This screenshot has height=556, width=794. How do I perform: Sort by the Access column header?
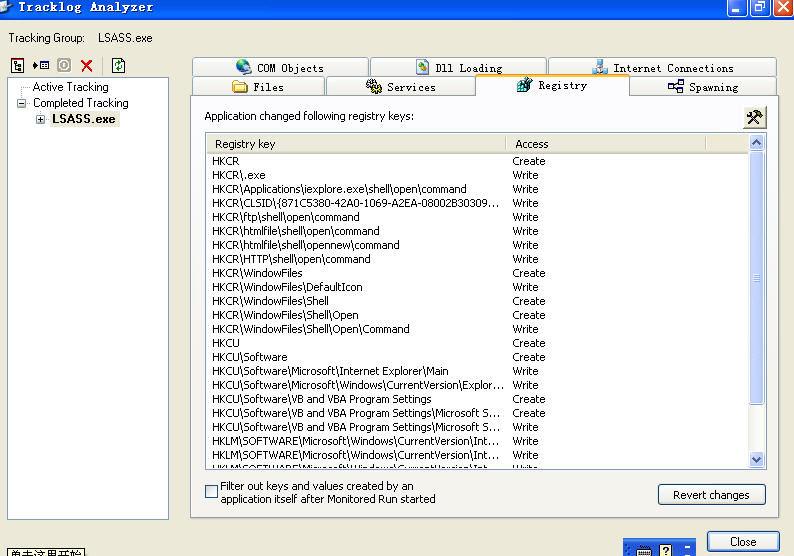pos(606,144)
